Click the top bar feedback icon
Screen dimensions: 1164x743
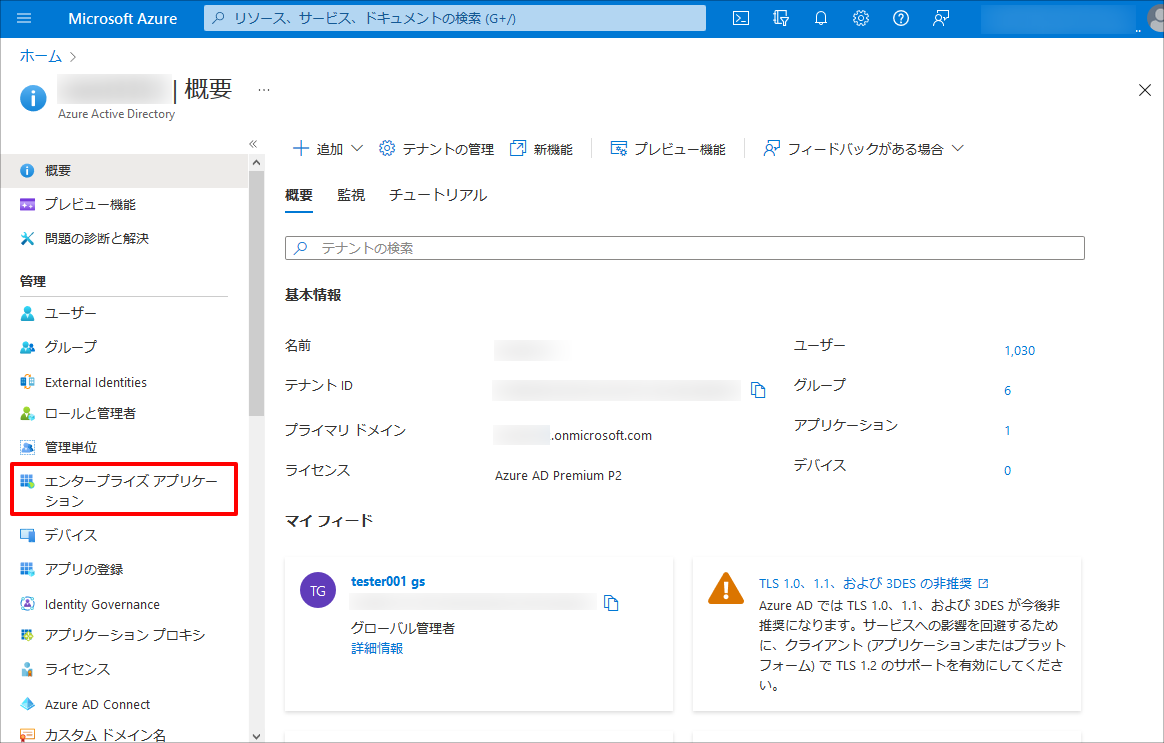(x=941, y=18)
